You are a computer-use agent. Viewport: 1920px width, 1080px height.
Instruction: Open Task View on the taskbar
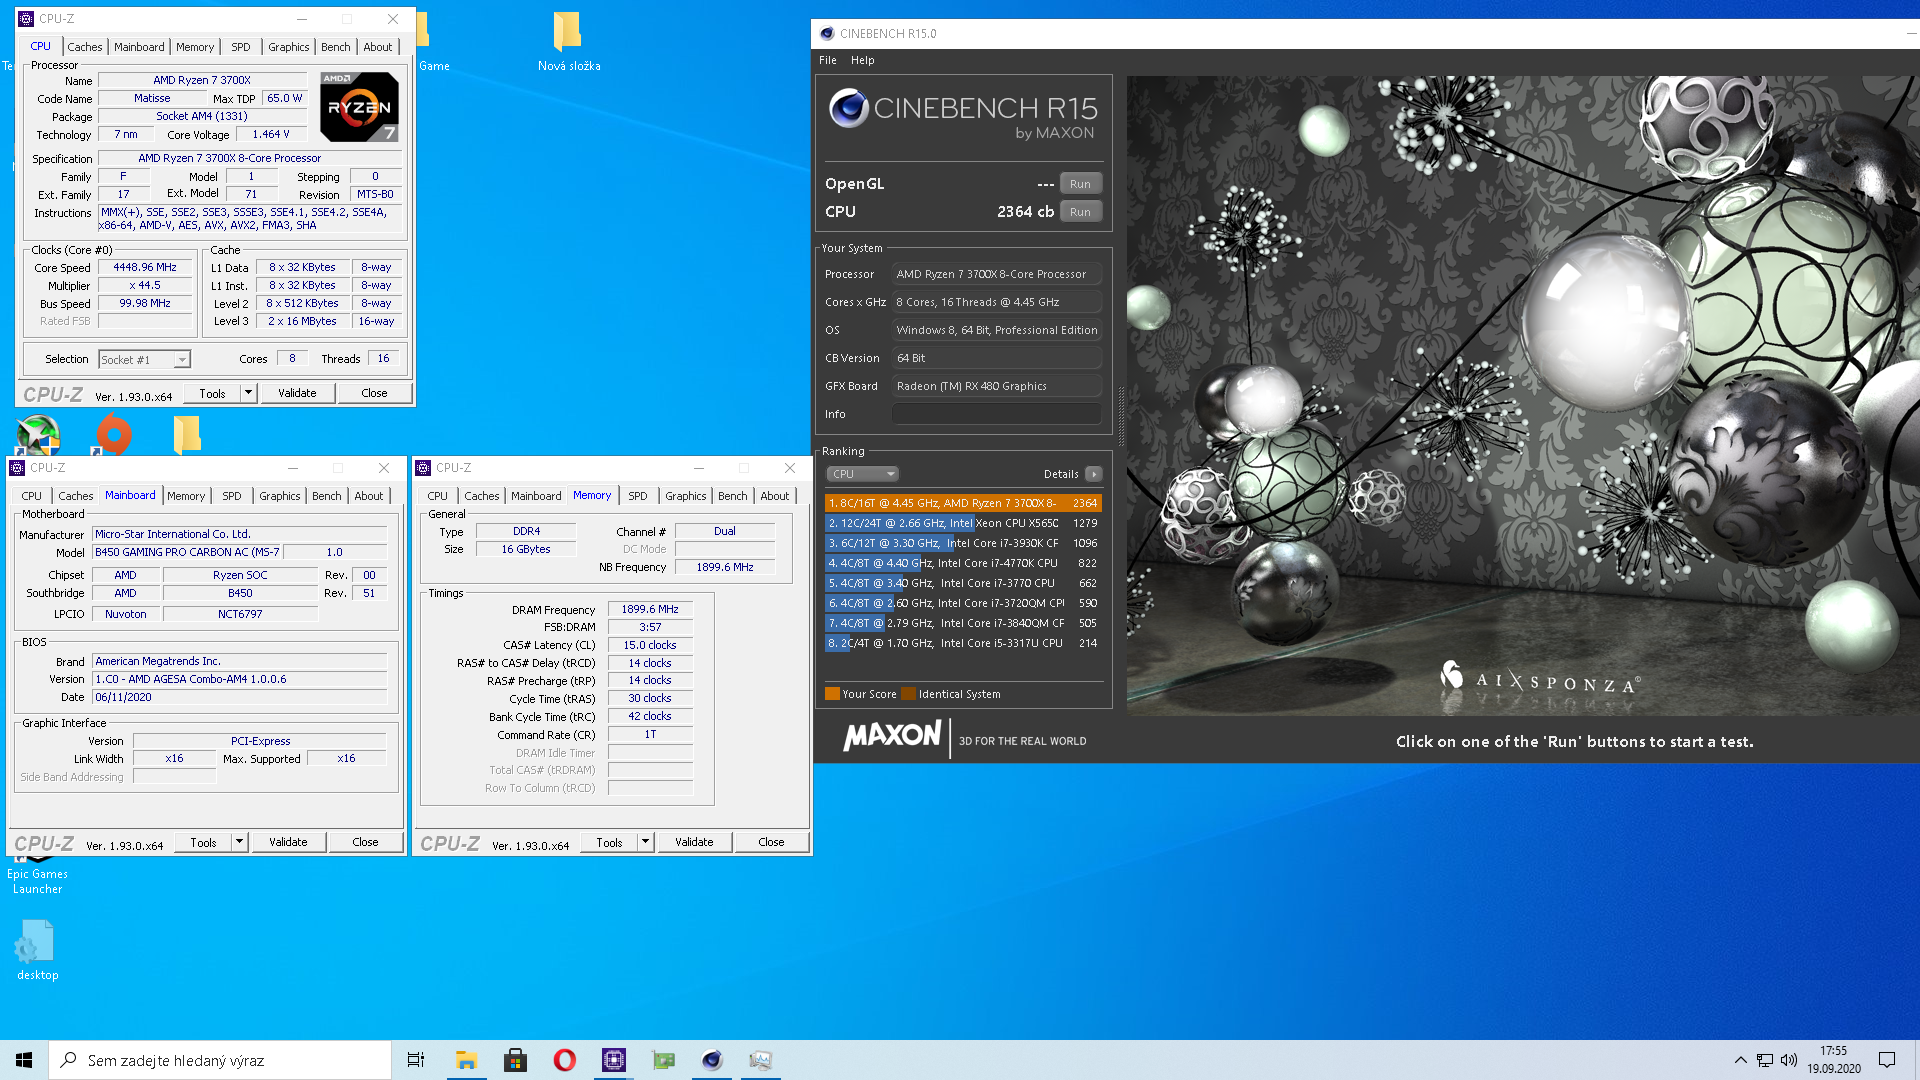tap(416, 1060)
